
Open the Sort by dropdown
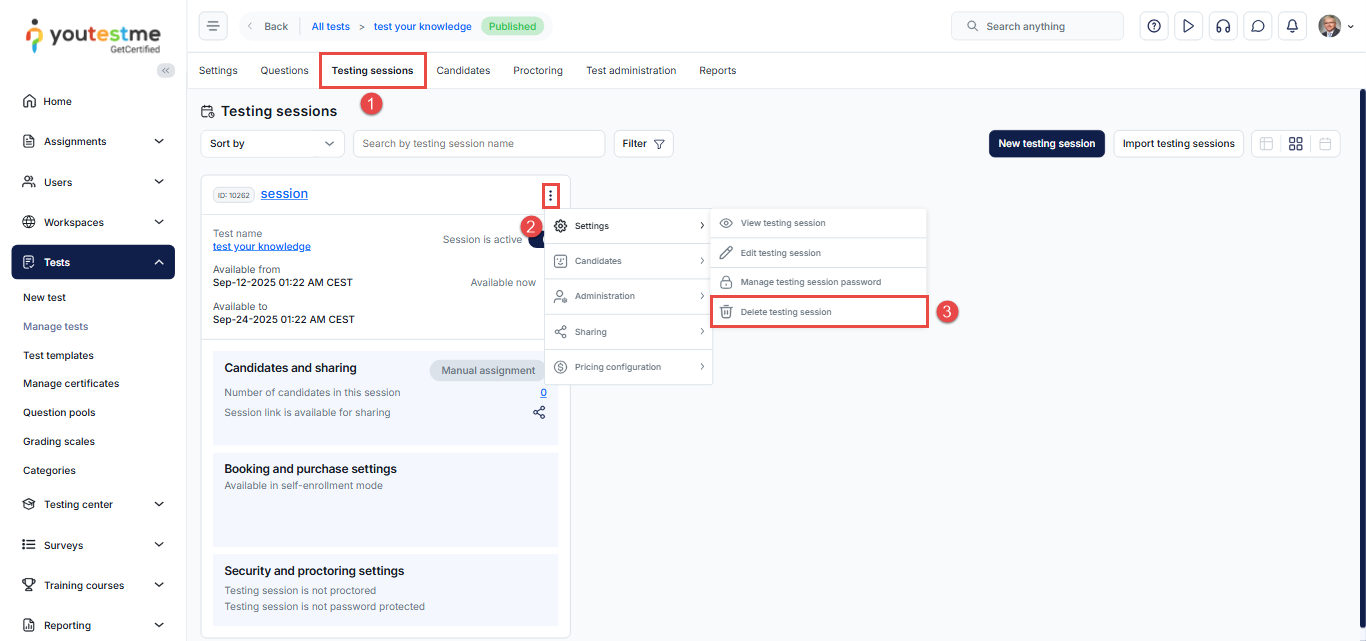click(272, 144)
